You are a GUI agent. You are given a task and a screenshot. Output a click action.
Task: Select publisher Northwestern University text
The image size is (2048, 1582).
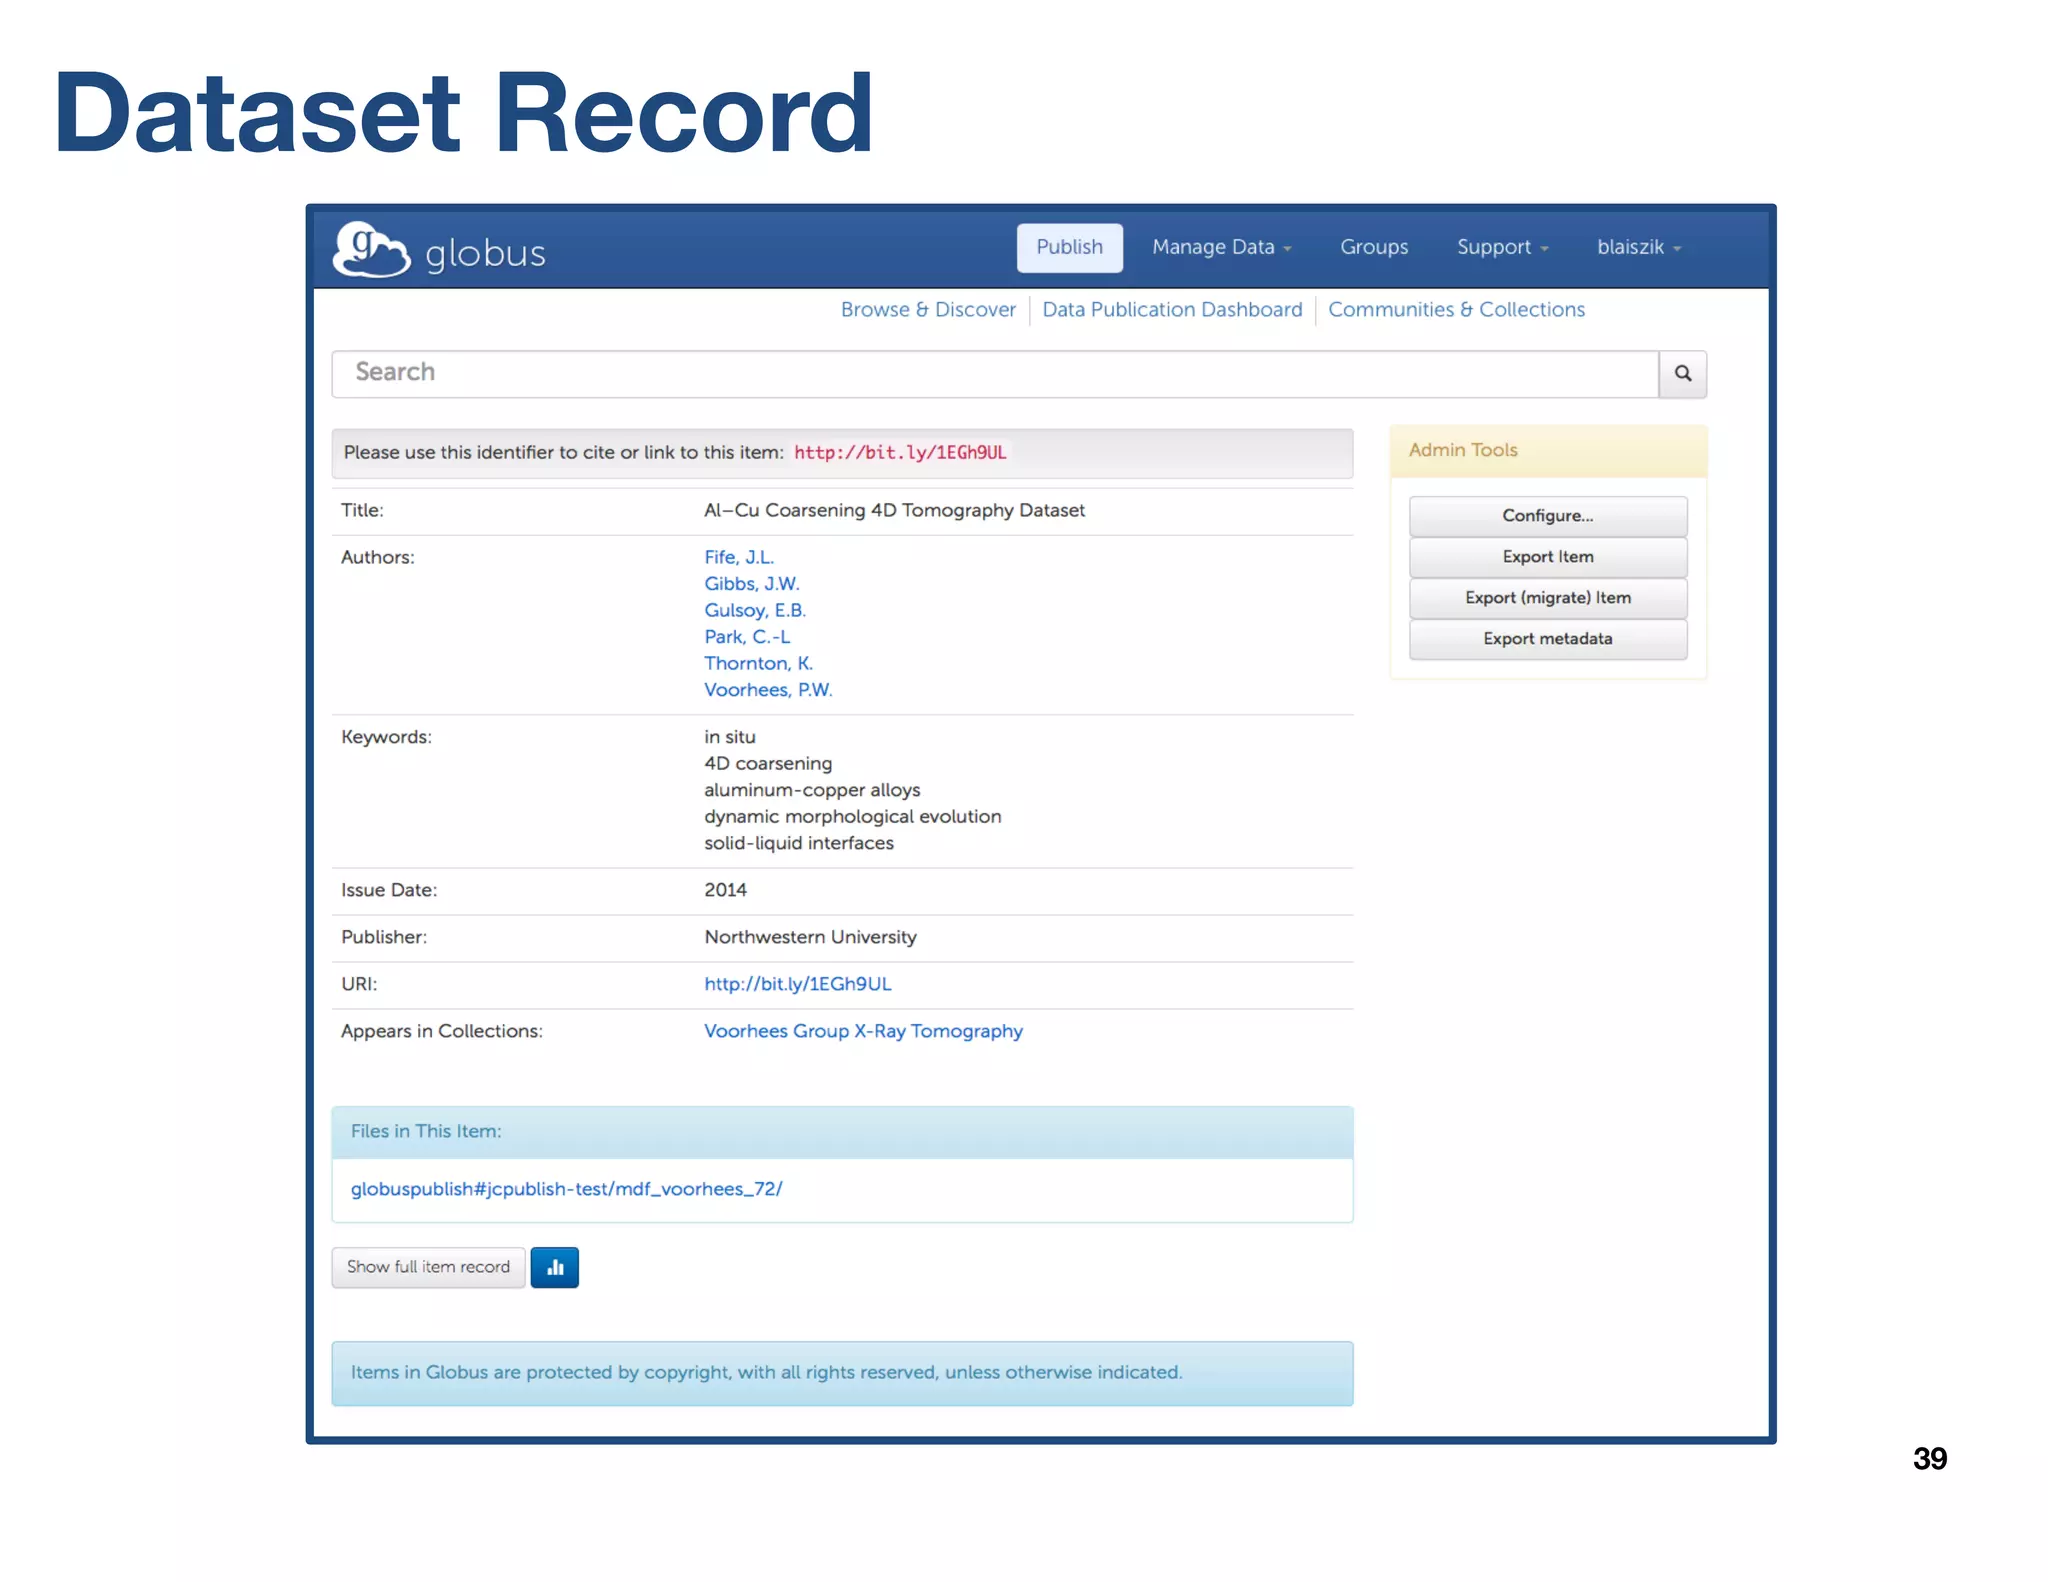click(x=811, y=937)
